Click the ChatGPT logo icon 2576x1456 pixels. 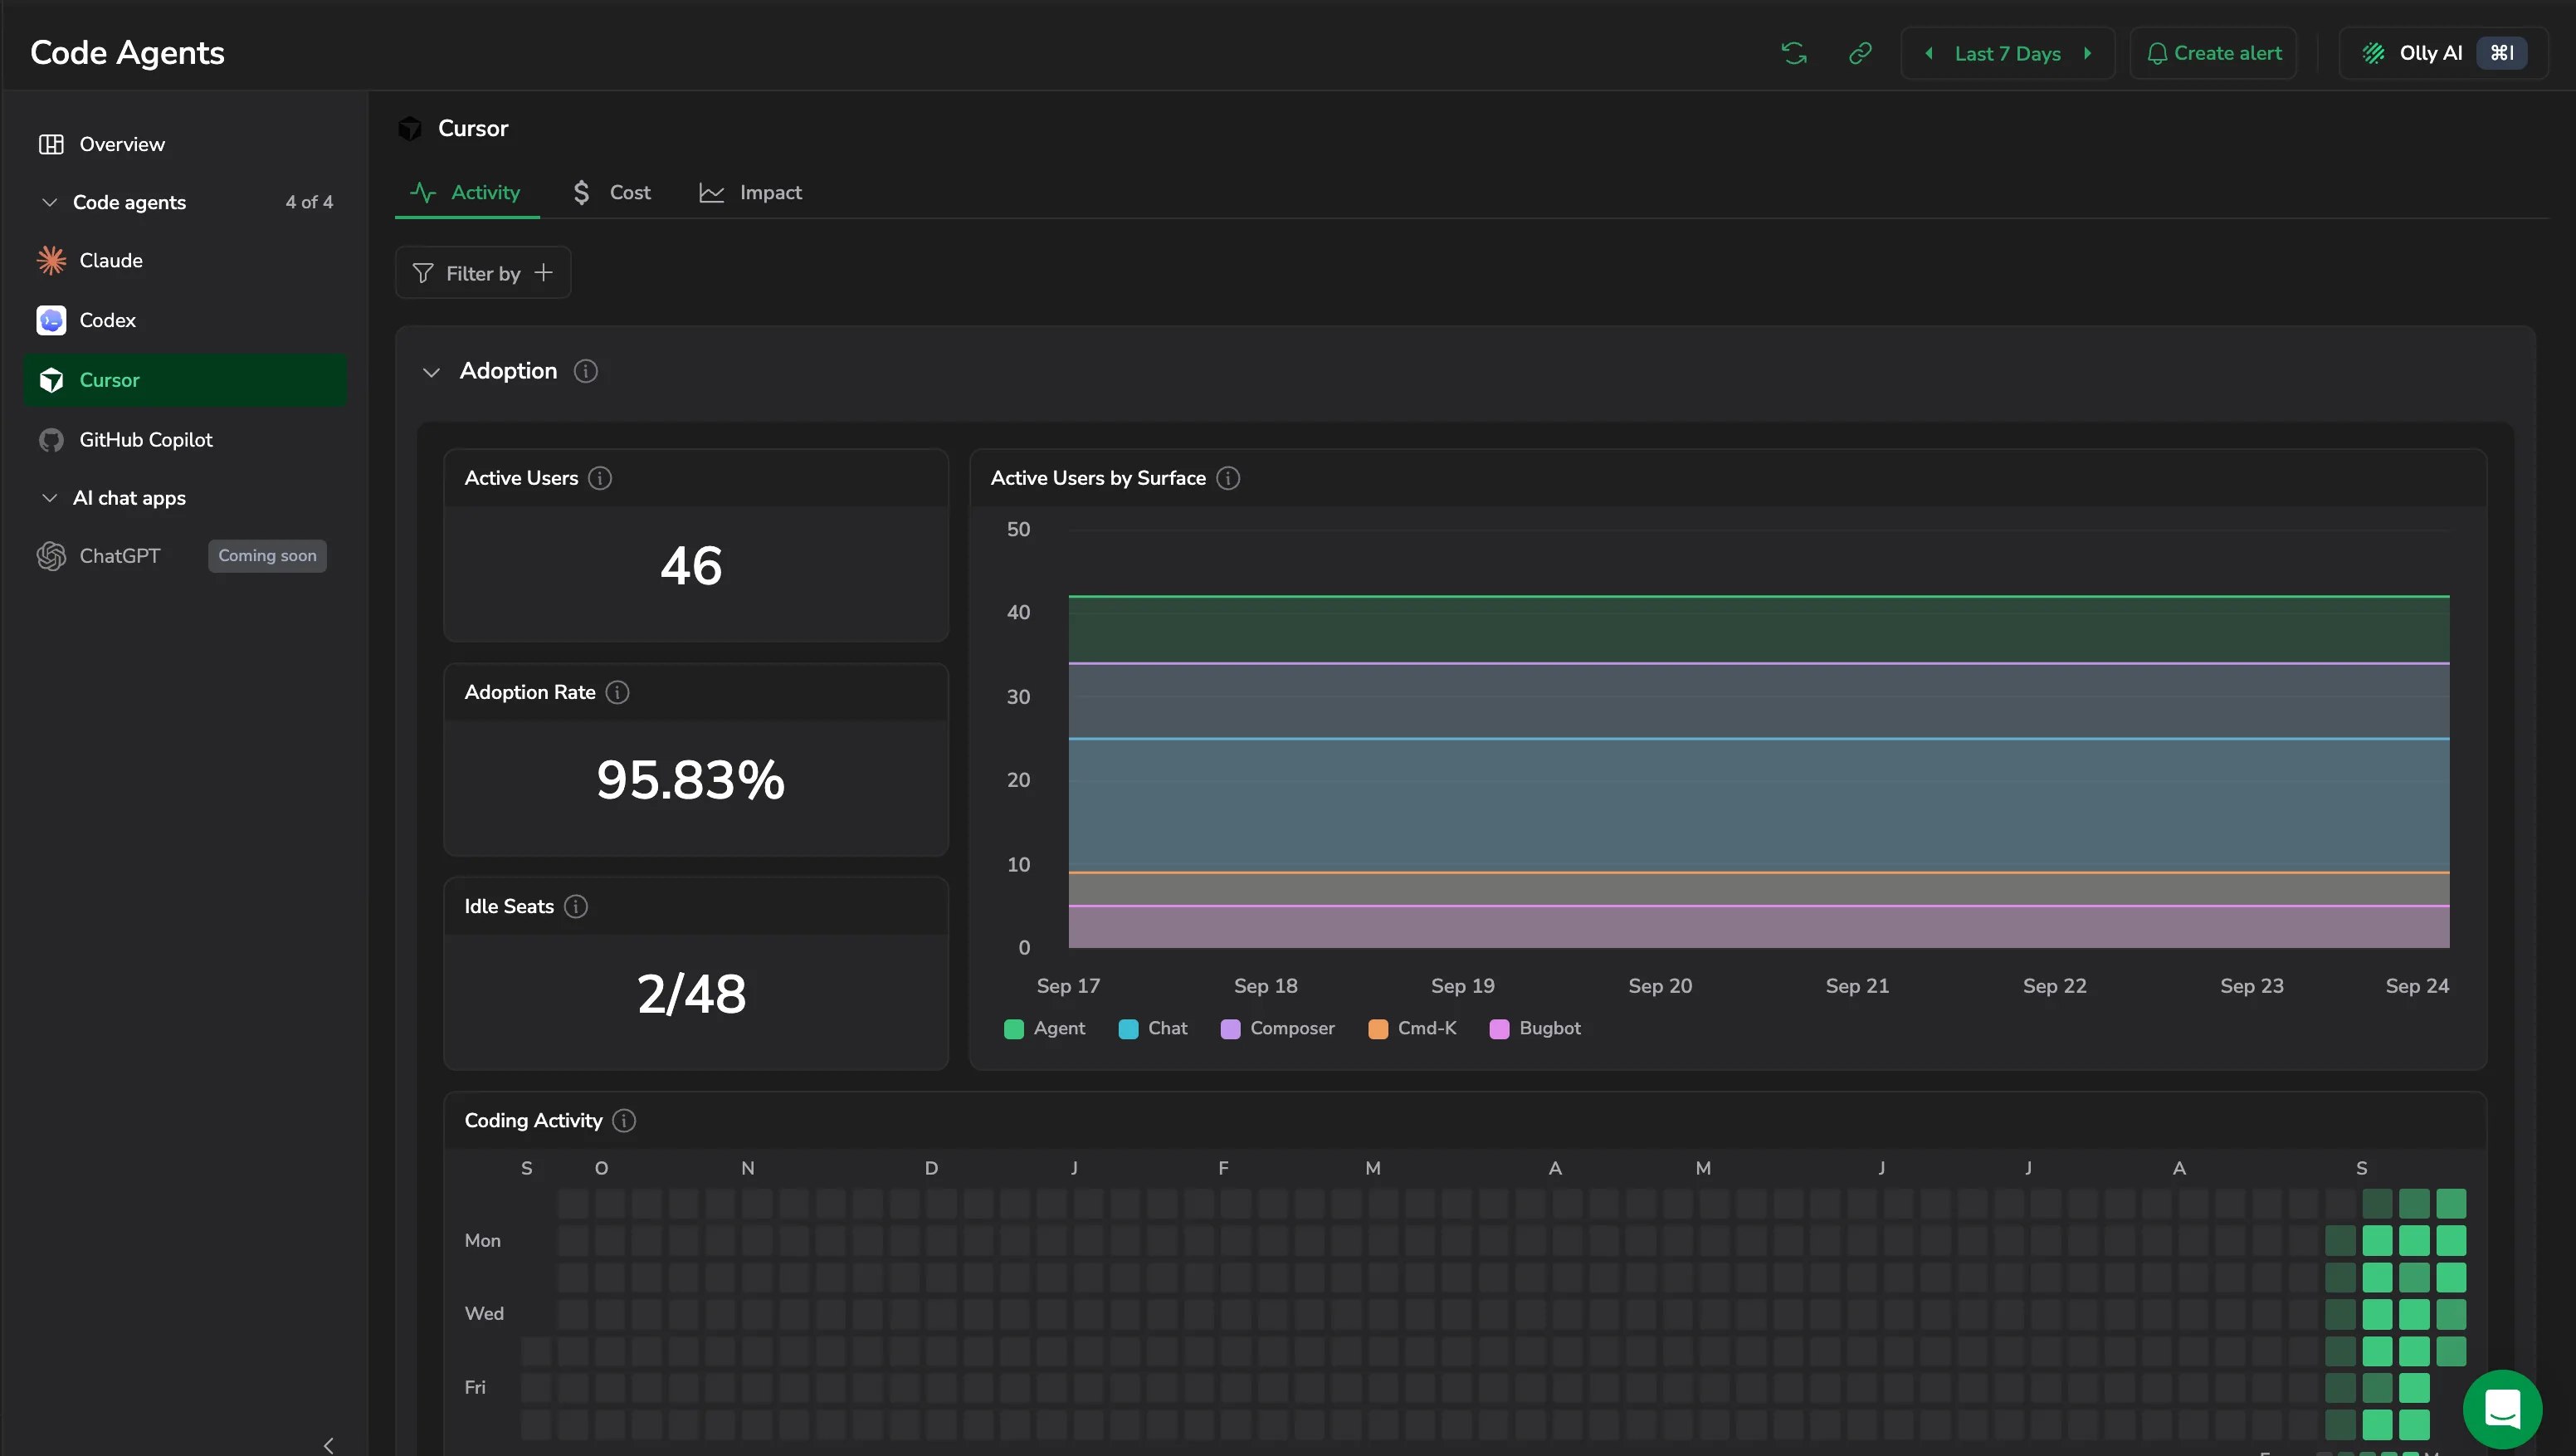tap(51, 556)
